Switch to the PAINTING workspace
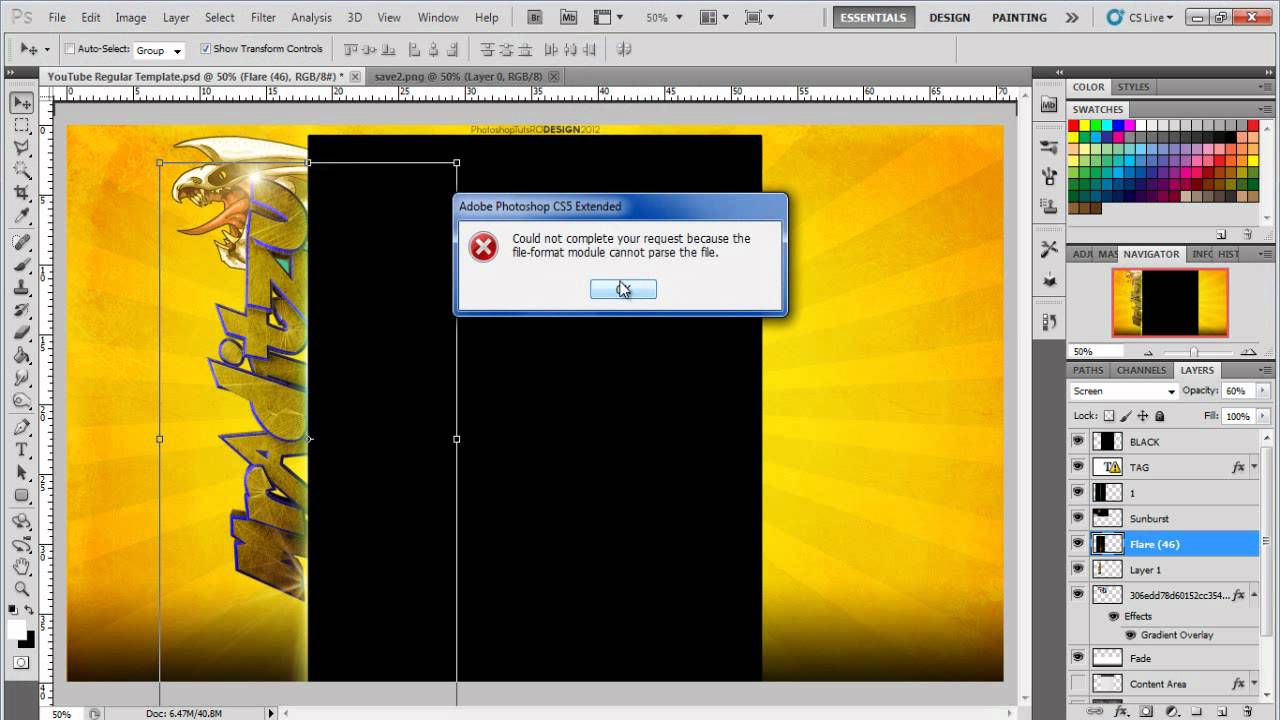1280x720 pixels. point(1019,17)
